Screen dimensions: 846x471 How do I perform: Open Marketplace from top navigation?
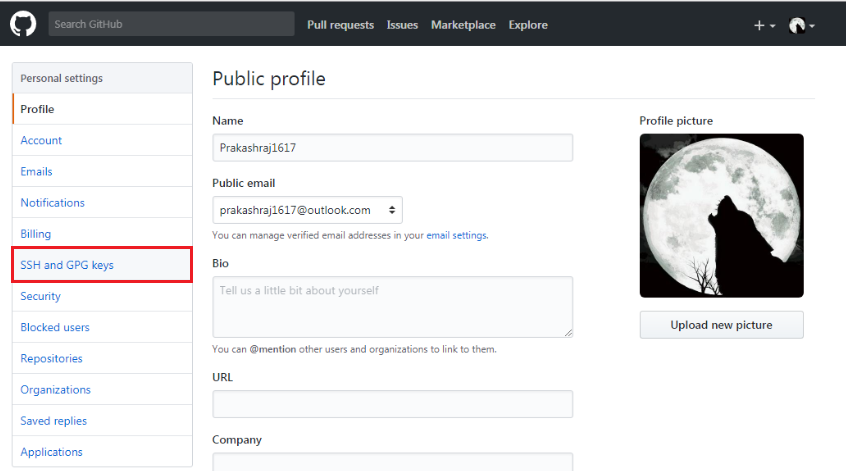[463, 25]
